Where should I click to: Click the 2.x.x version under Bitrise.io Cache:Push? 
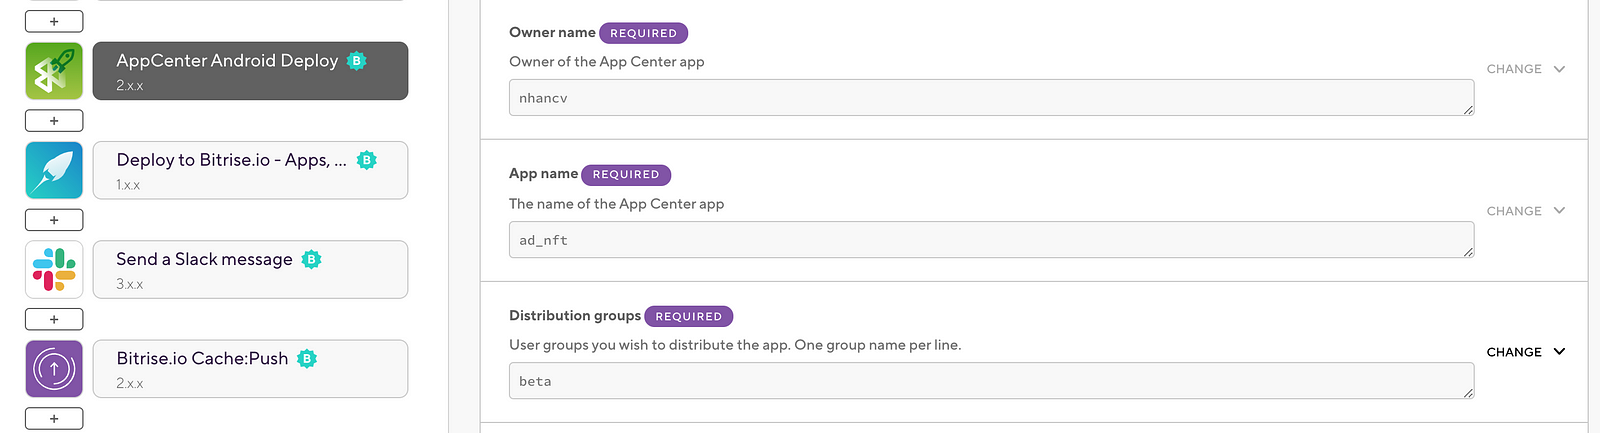point(130,383)
